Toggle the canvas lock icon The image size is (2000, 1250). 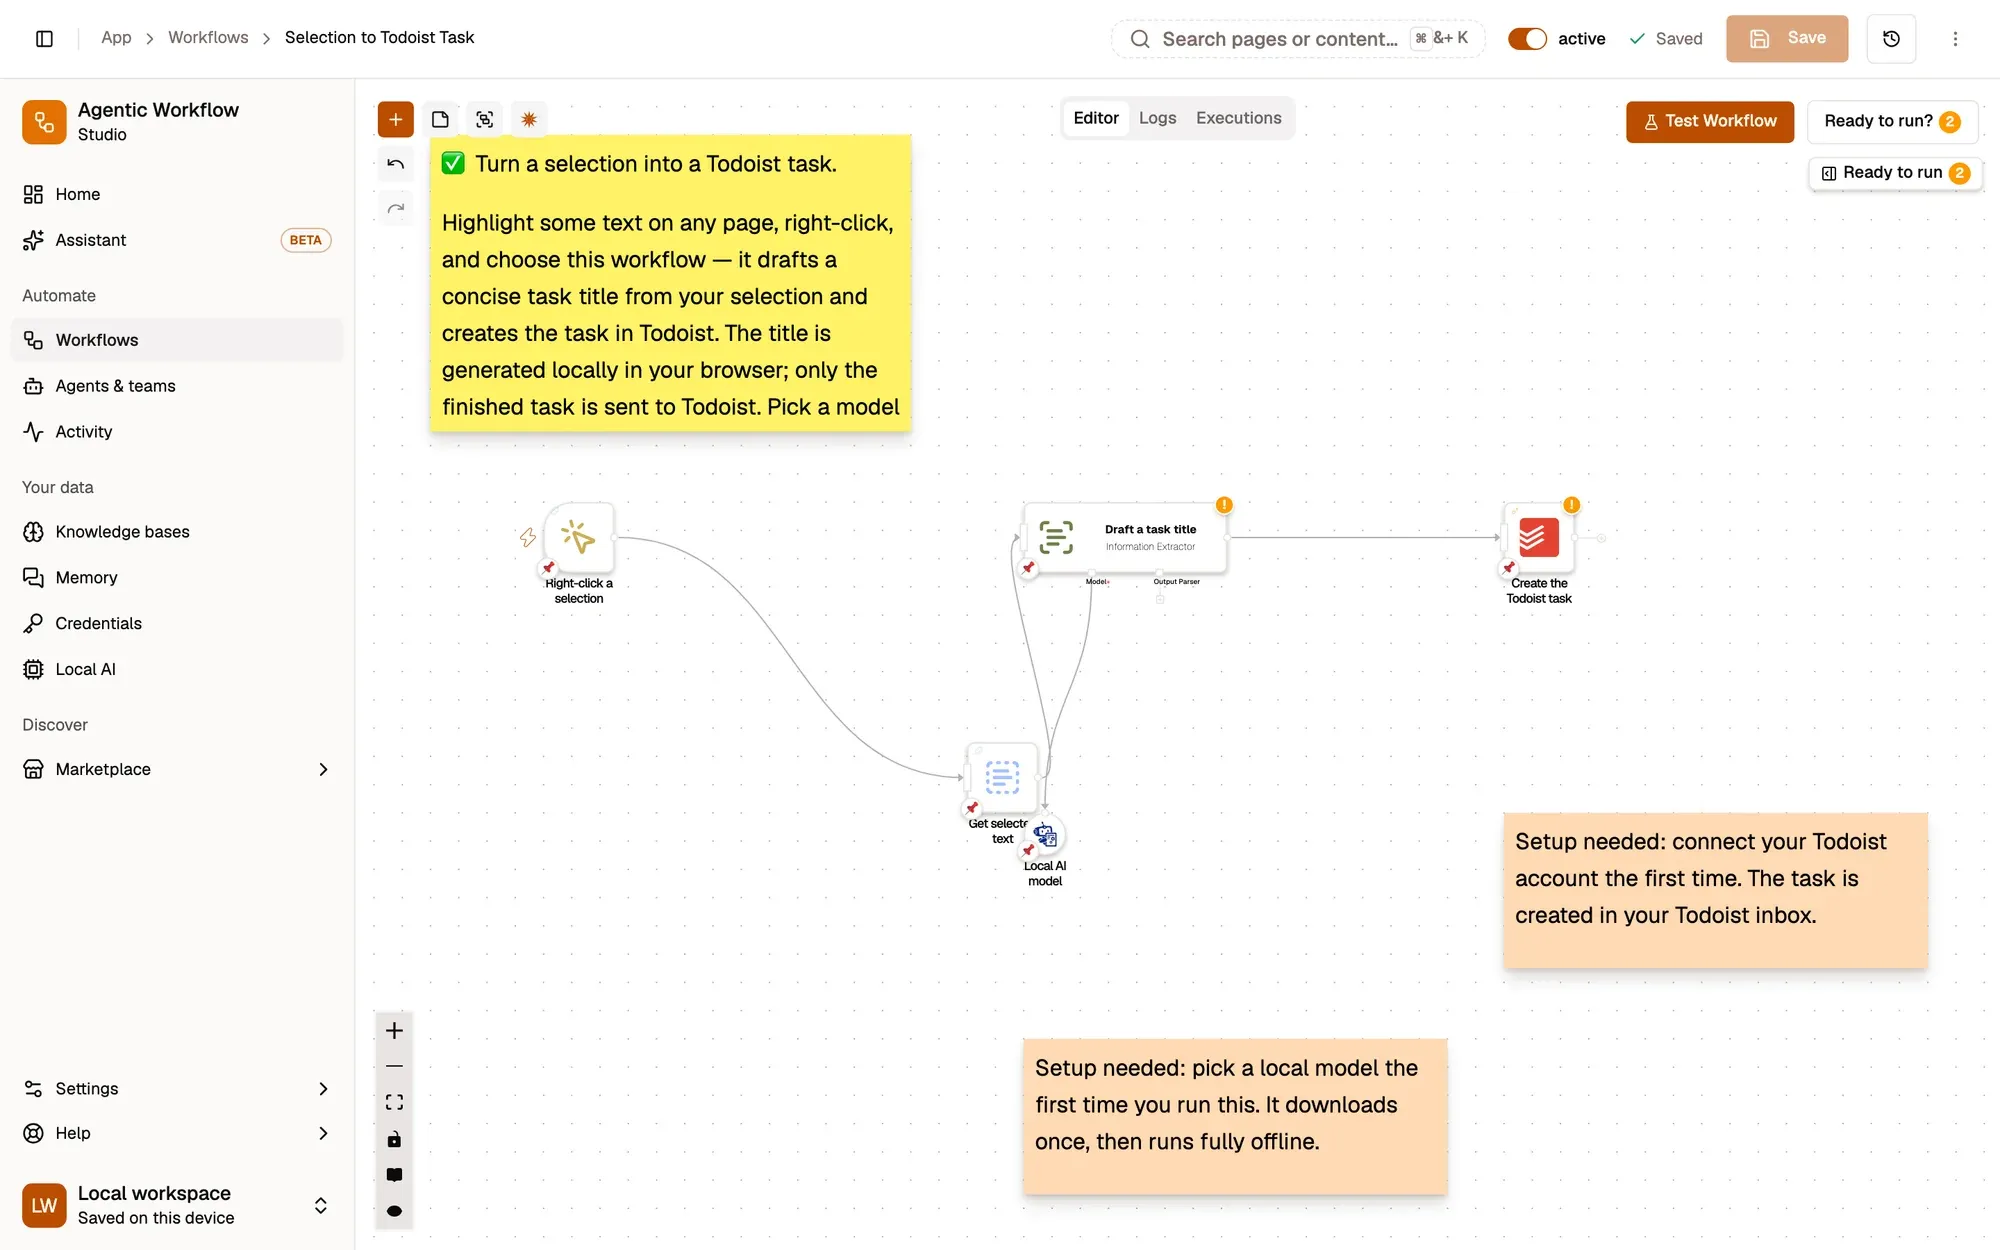394,1139
